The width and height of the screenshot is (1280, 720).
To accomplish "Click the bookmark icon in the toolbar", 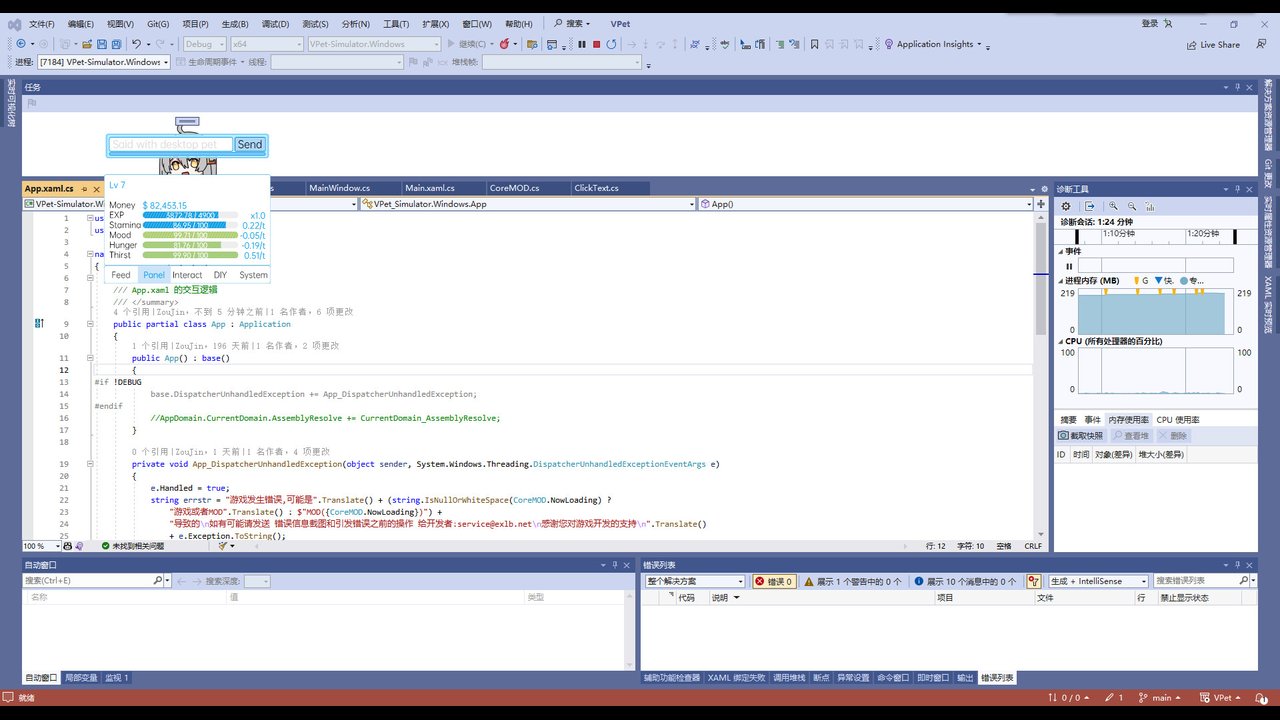I will [815, 44].
